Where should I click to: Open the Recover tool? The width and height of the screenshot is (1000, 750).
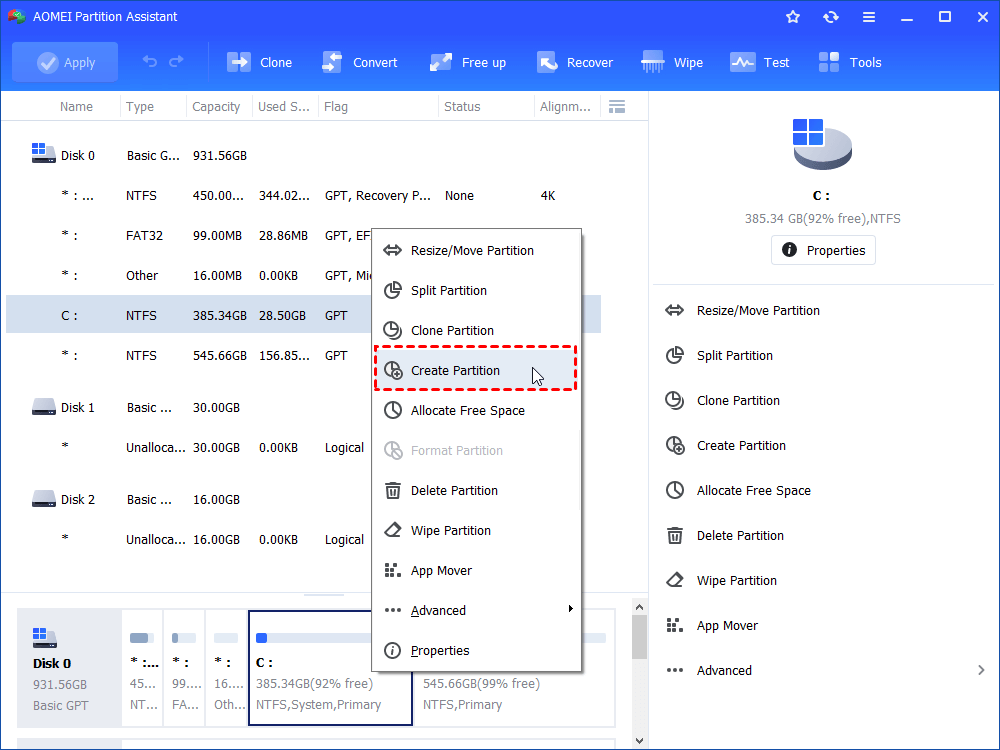click(x=575, y=62)
